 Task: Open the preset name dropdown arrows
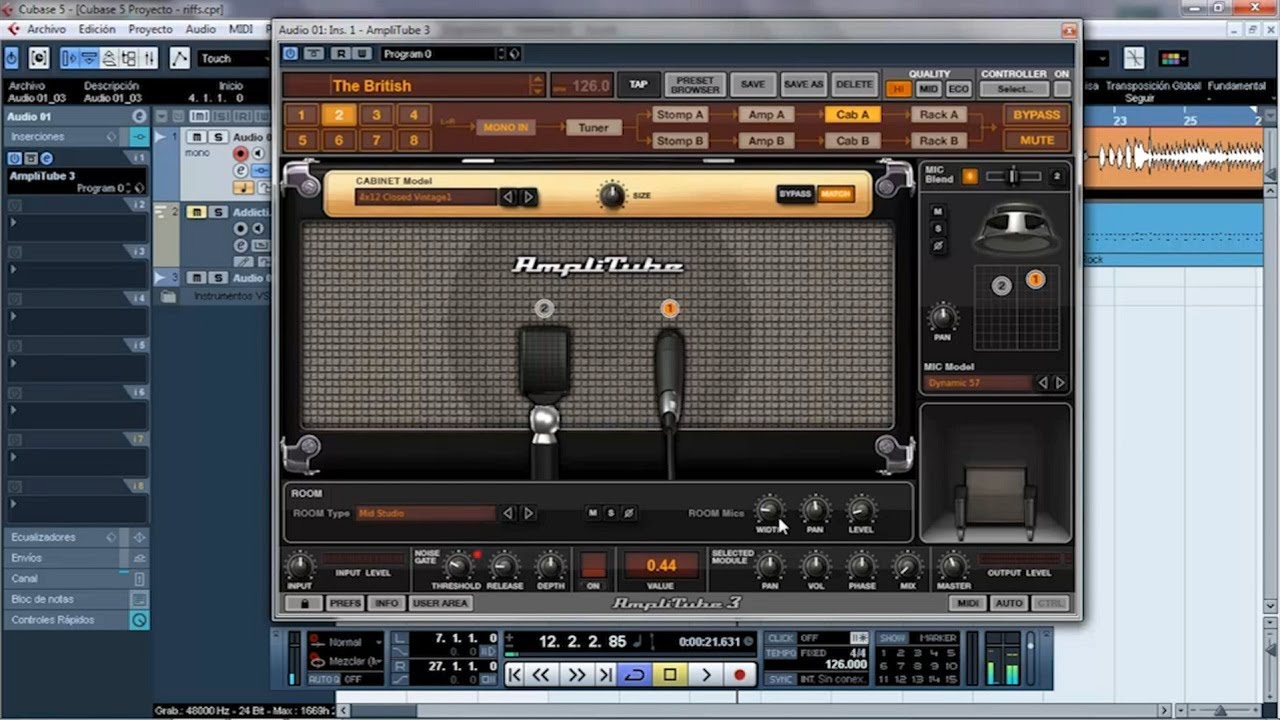[537, 86]
